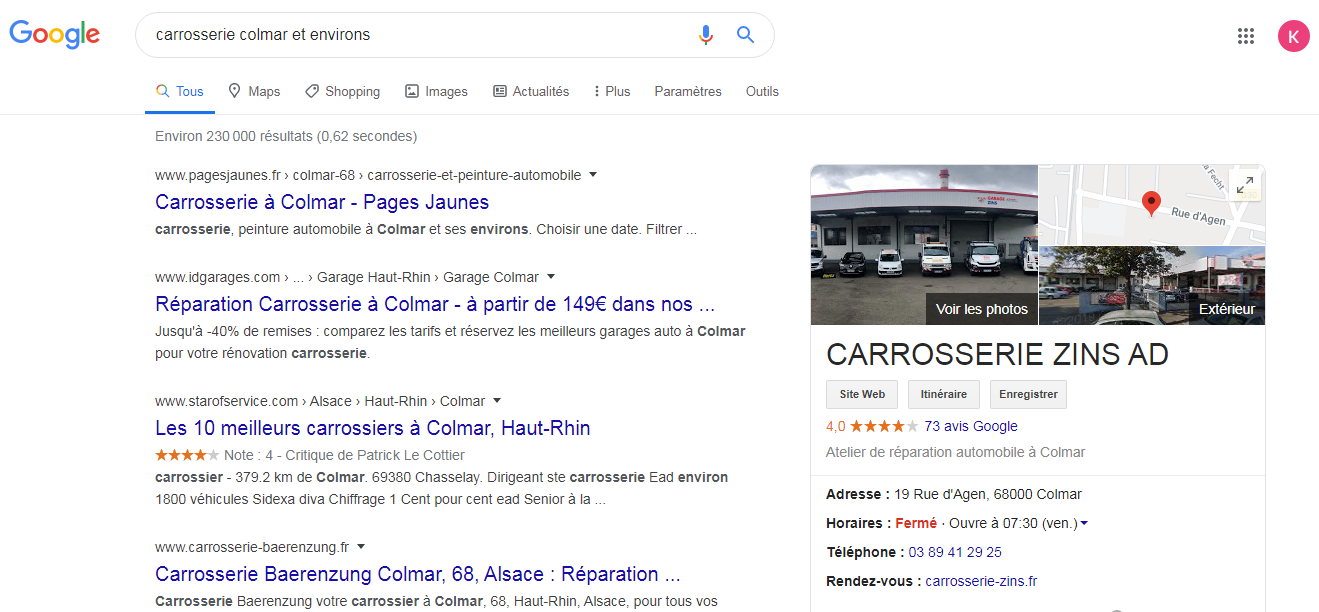1319x612 pixels.
Task: Open the Outils search tools
Action: coord(762,91)
